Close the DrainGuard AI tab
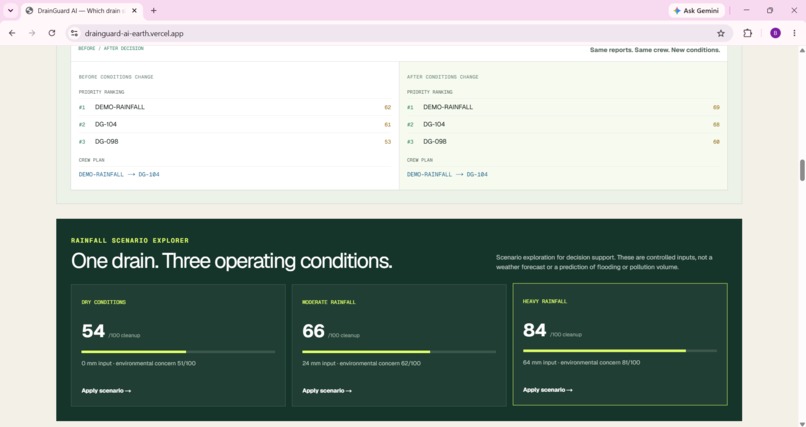806x427 pixels. tap(135, 10)
